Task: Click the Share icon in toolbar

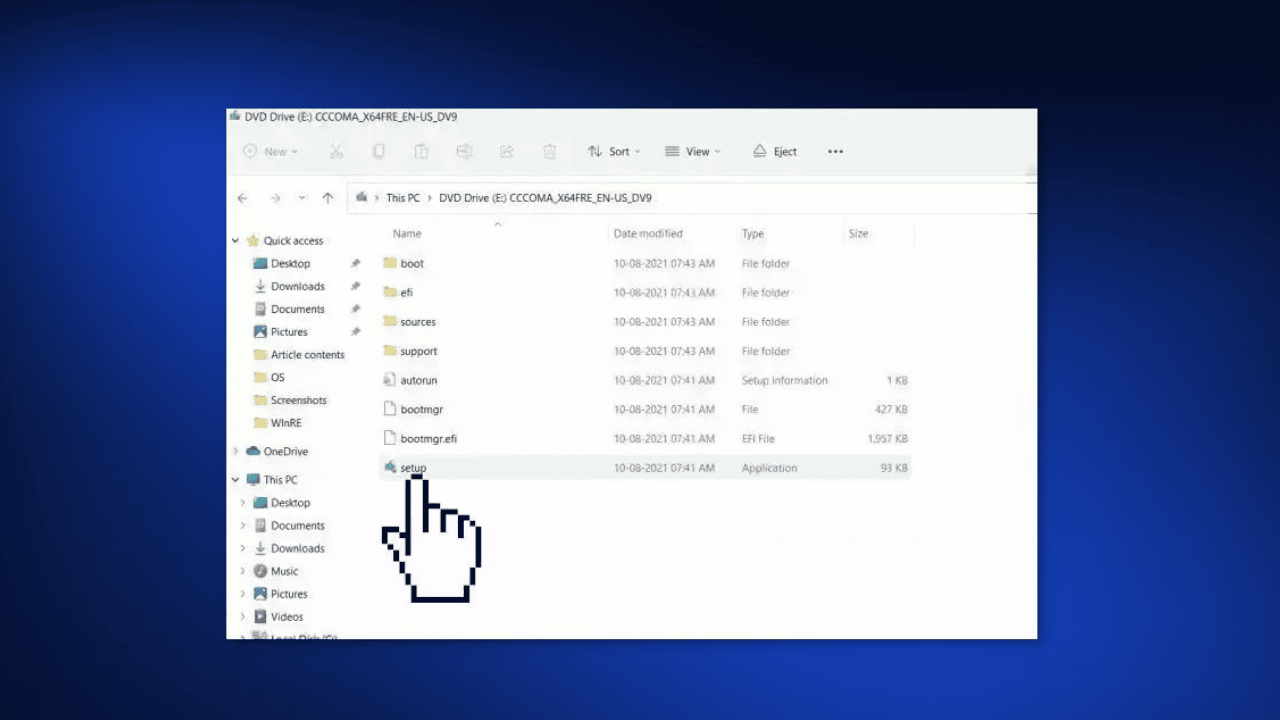Action: pos(507,151)
